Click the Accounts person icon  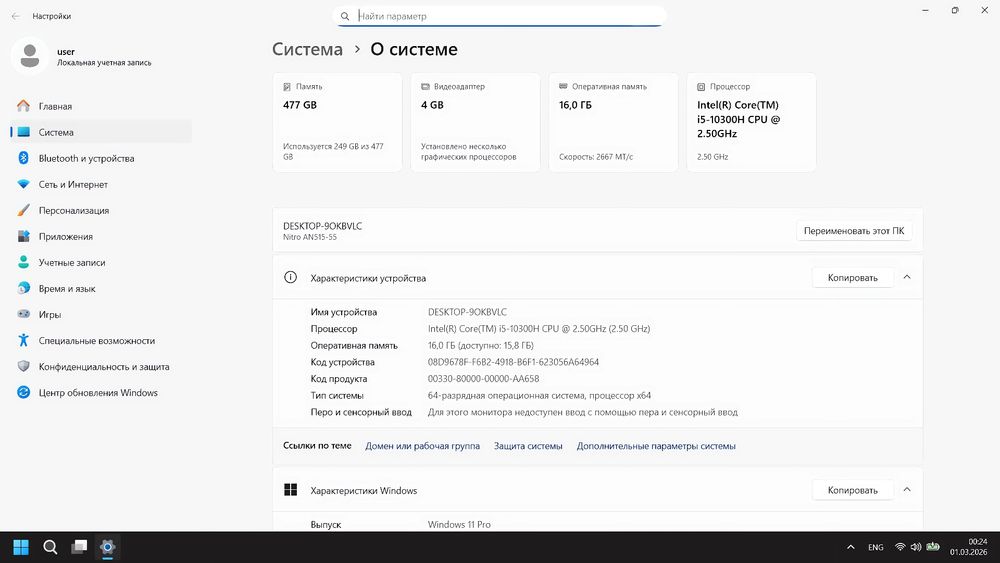click(x=24, y=262)
